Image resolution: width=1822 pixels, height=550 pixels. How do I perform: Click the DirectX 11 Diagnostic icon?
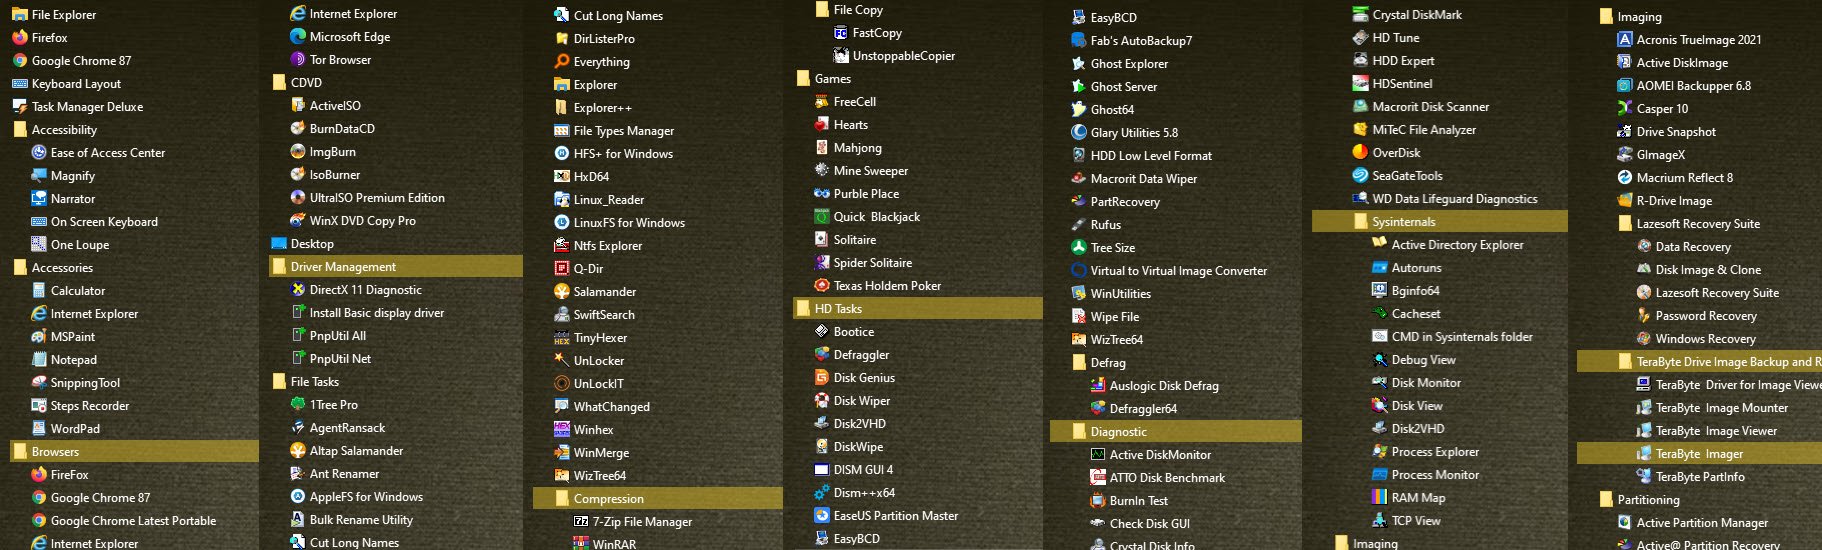tap(298, 290)
